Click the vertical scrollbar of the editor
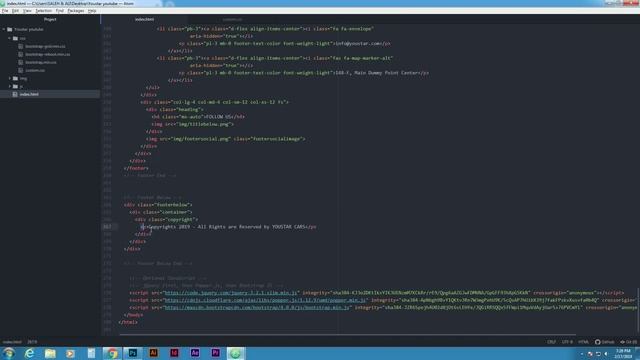This screenshot has width=640, height=360. [638, 310]
